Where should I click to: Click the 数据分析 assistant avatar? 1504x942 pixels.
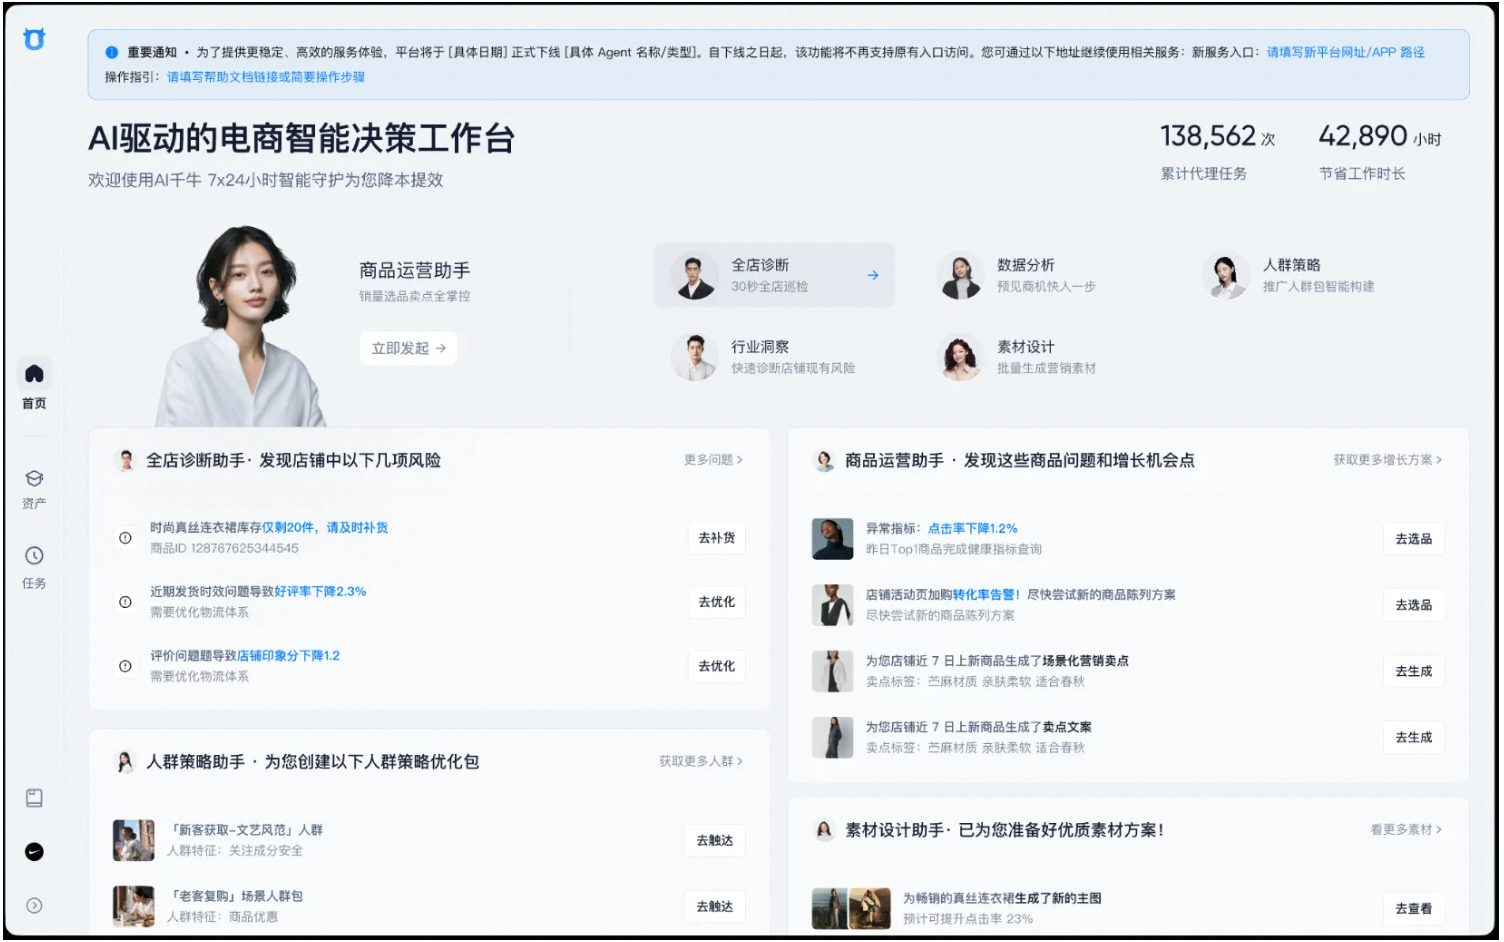click(960, 275)
